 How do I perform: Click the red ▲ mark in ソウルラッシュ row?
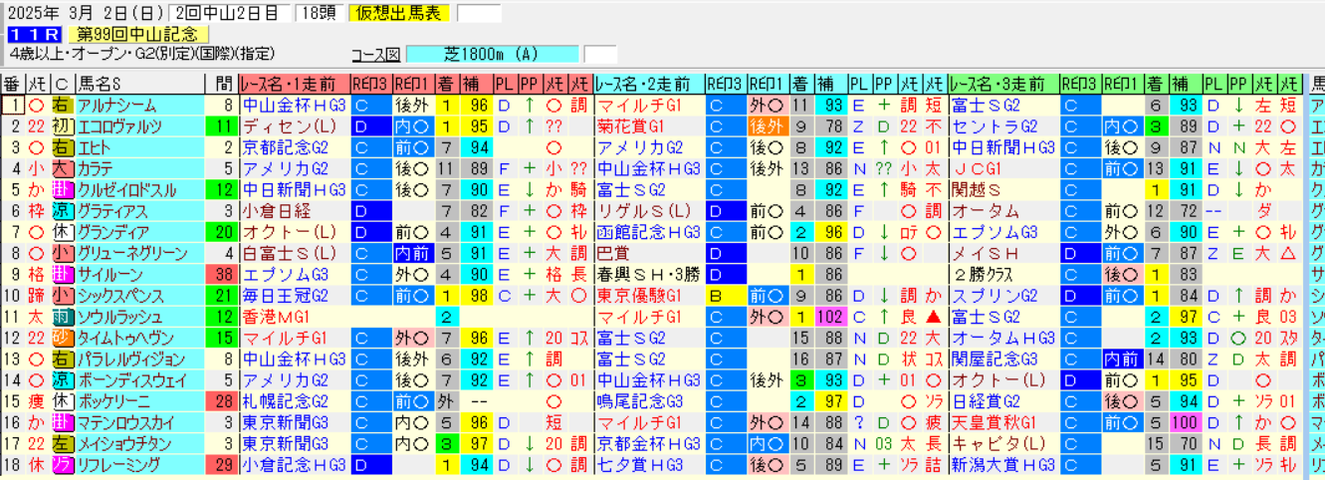pyautogui.click(x=931, y=316)
